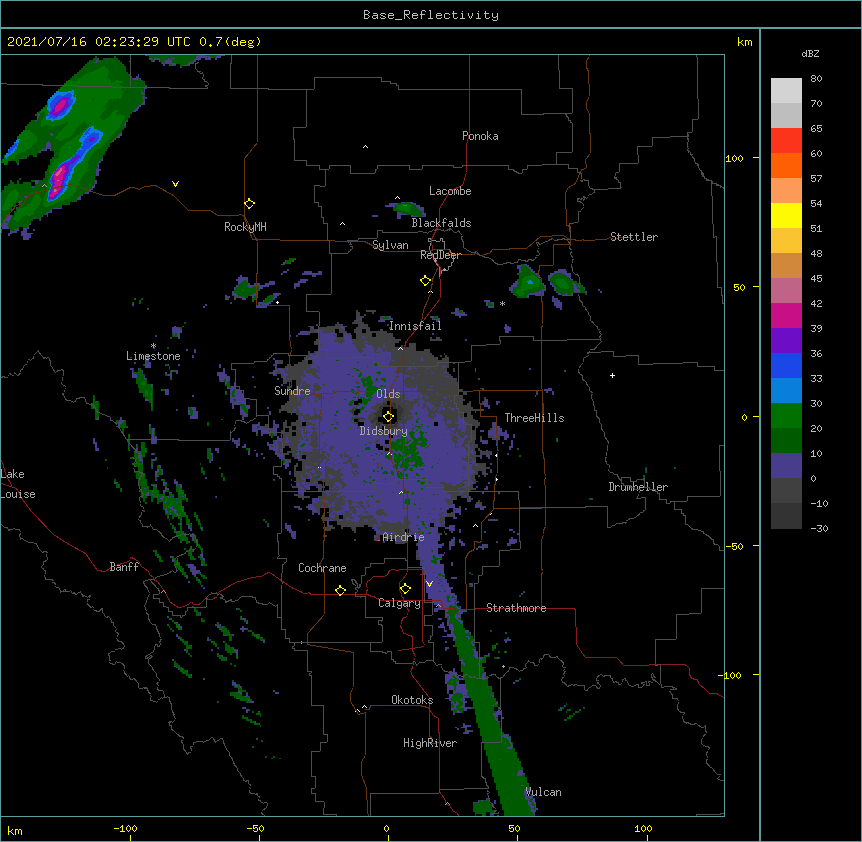Image resolution: width=862 pixels, height=842 pixels.
Task: Select the blue 33-36 dBZ legend swatch
Action: (x=786, y=365)
